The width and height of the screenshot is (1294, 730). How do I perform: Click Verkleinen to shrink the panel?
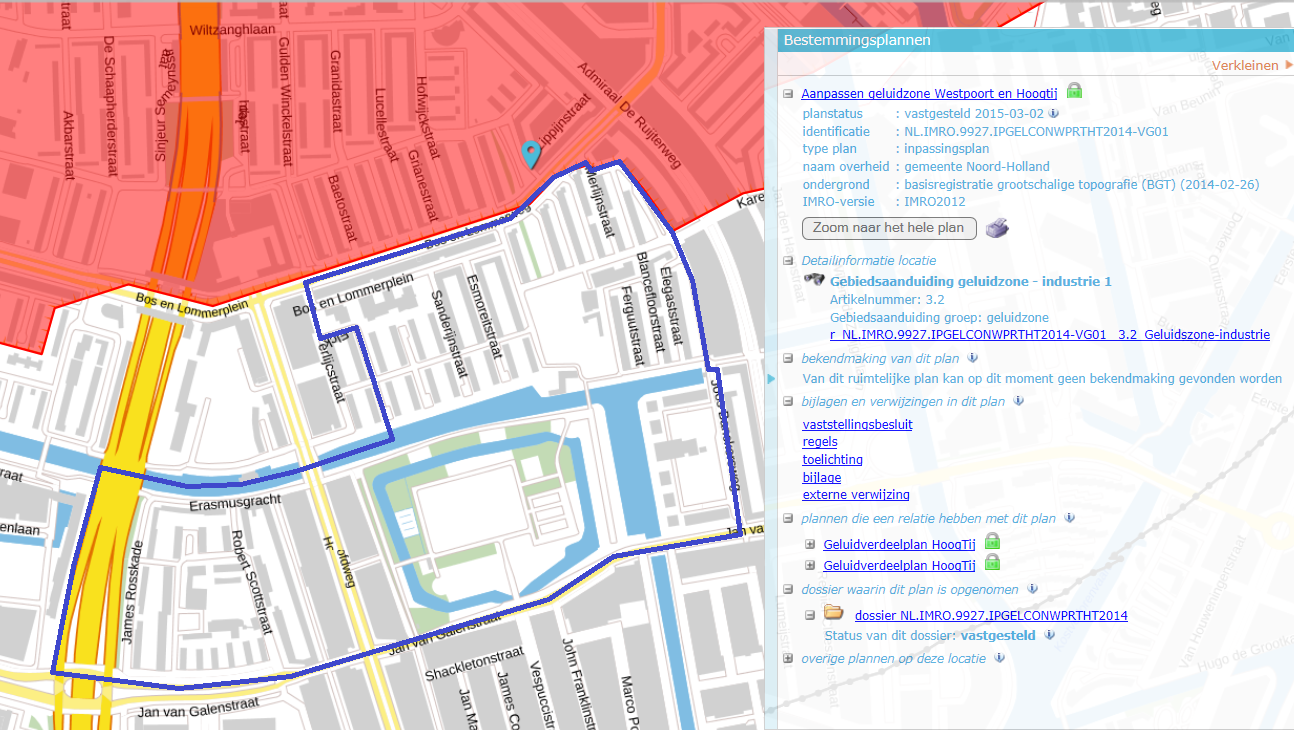pos(1245,65)
